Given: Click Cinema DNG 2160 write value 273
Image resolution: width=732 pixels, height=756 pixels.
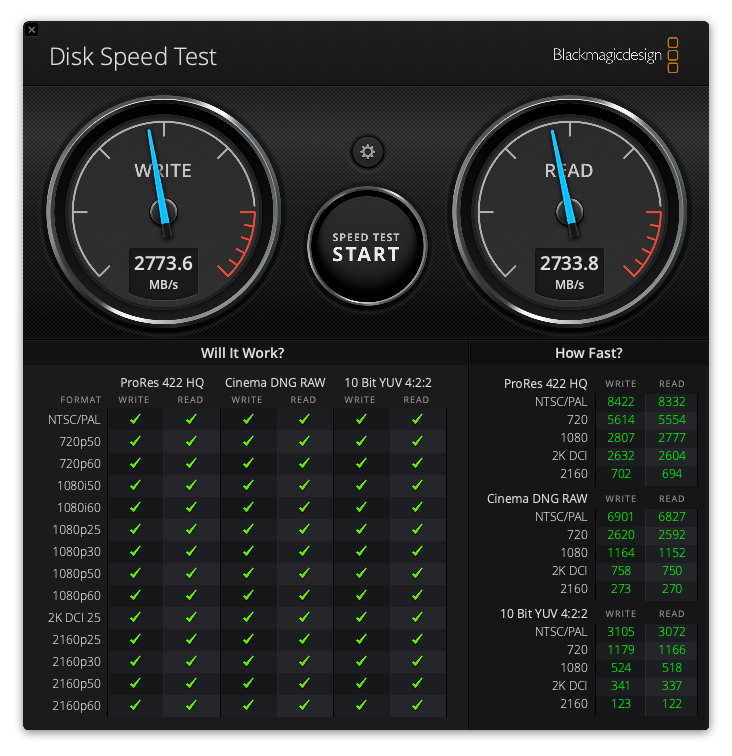Looking at the screenshot, I should click(621, 589).
